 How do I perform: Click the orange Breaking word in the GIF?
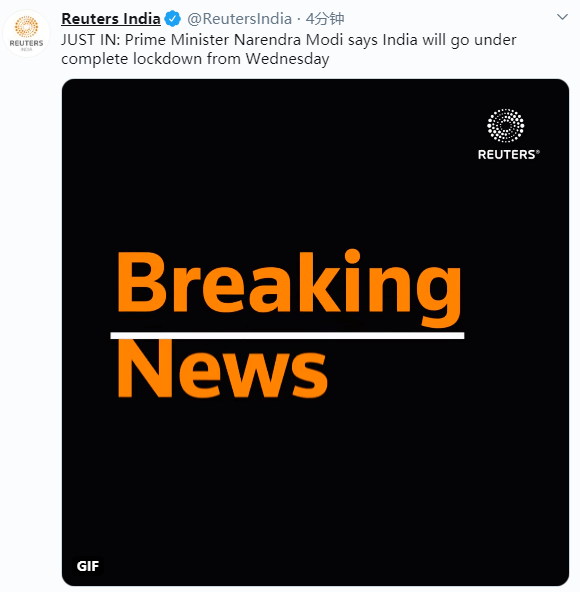pos(289,287)
